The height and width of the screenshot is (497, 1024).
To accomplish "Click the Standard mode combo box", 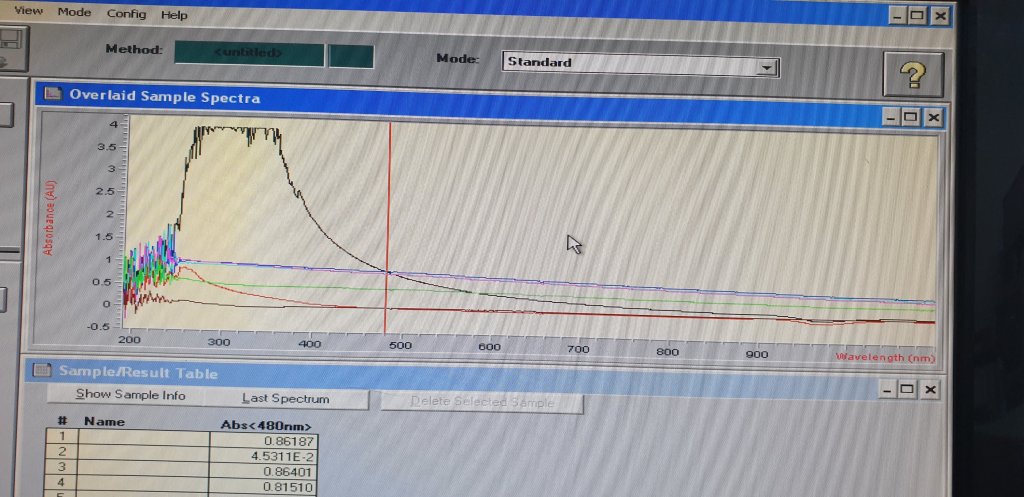I will [630, 63].
